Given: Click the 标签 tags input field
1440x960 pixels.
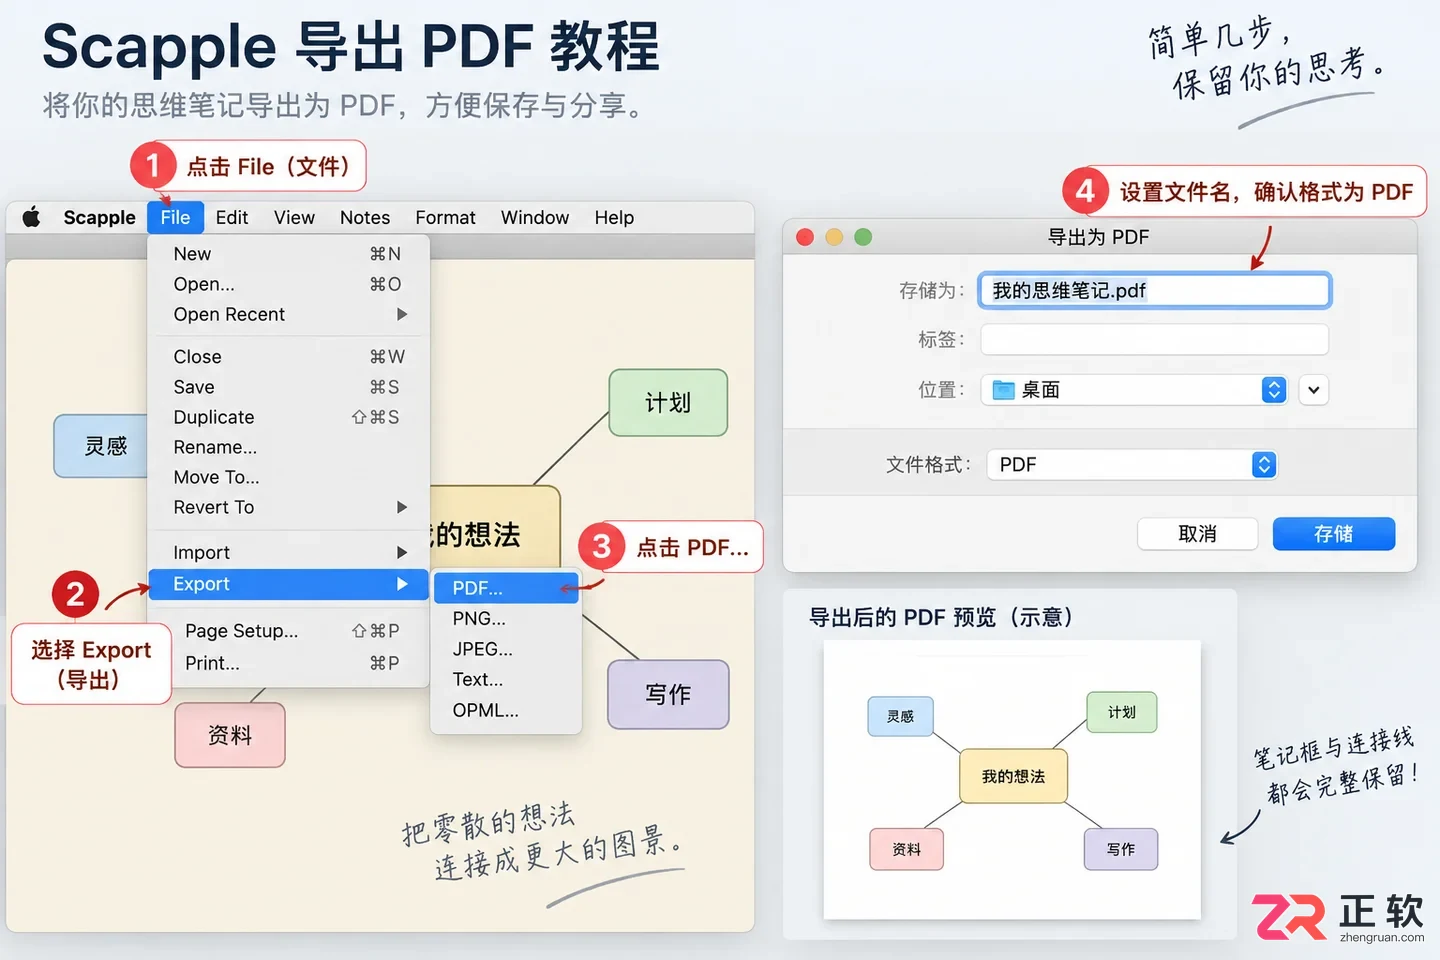Looking at the screenshot, I should 1155,340.
